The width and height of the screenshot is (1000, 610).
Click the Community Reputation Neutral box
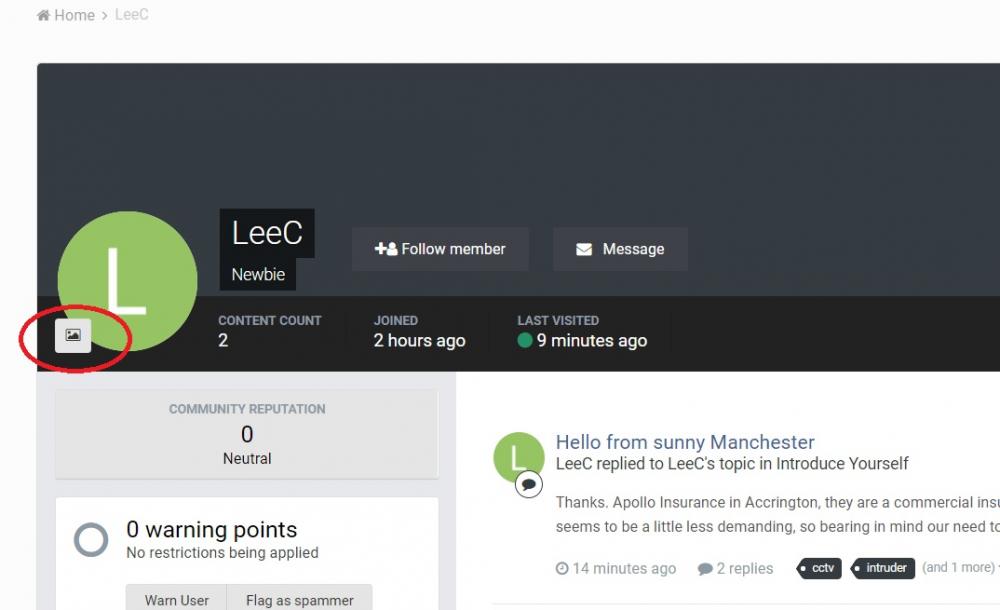point(247,434)
